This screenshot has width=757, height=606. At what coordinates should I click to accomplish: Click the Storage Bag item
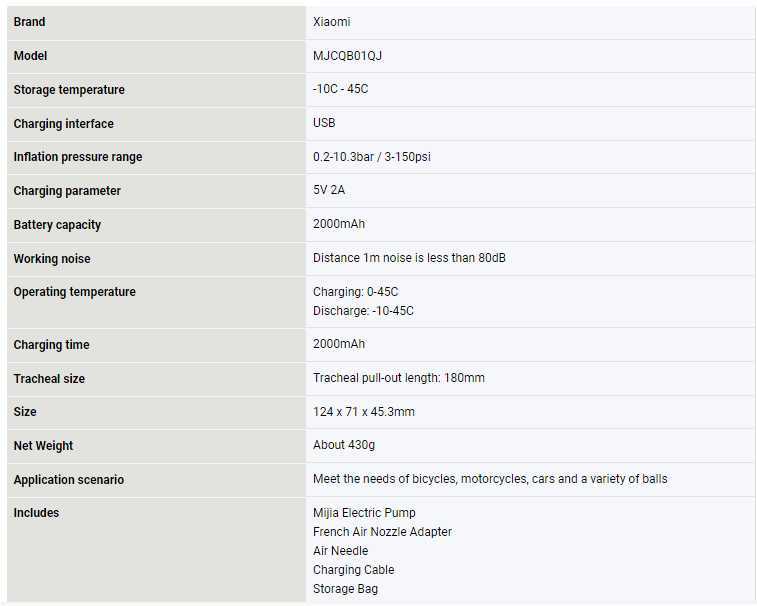(x=345, y=589)
